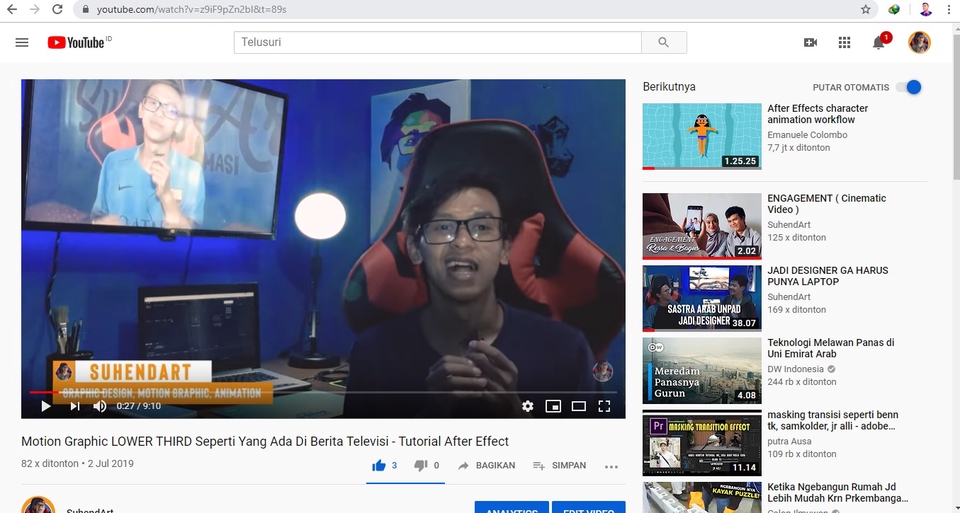Click channel name putra Ausa

tap(789, 441)
